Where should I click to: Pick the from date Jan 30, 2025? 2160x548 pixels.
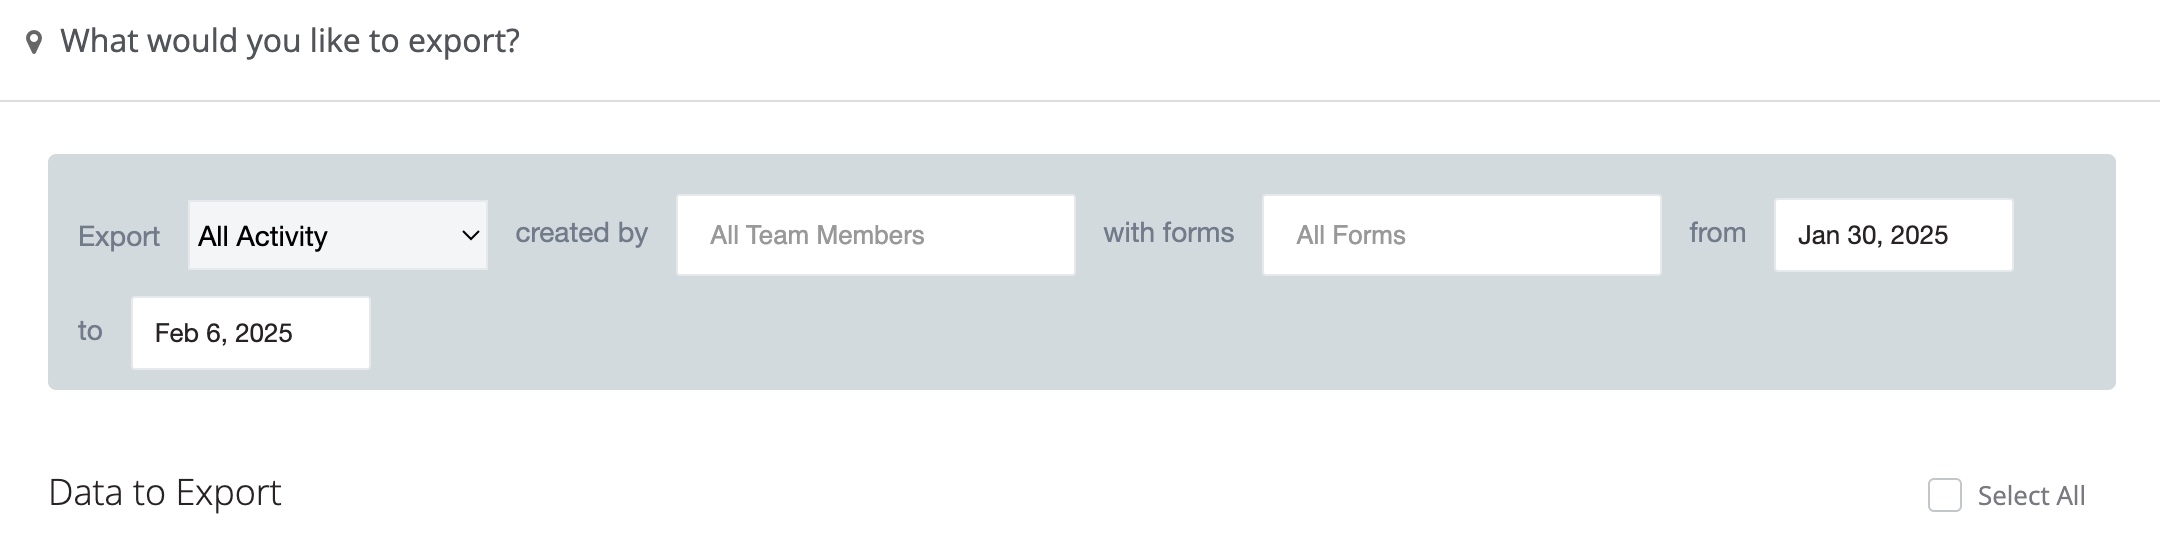1894,235
